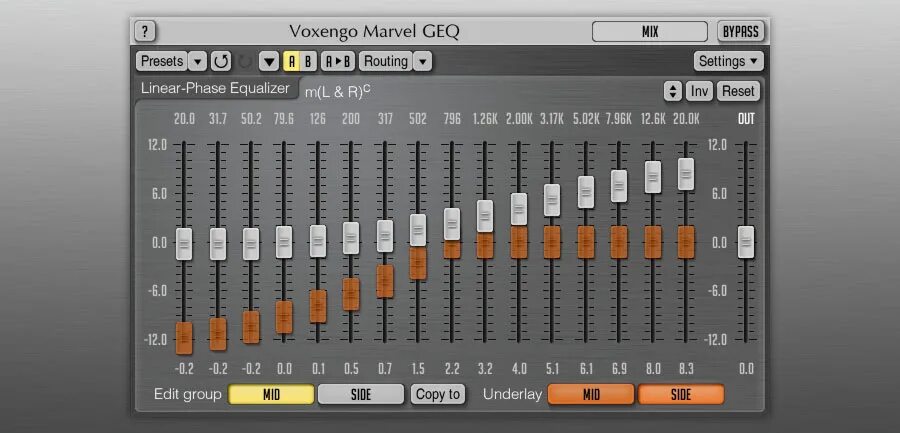Click the 20.0K white slider handle
Screen dimensions: 900x433
point(686,174)
